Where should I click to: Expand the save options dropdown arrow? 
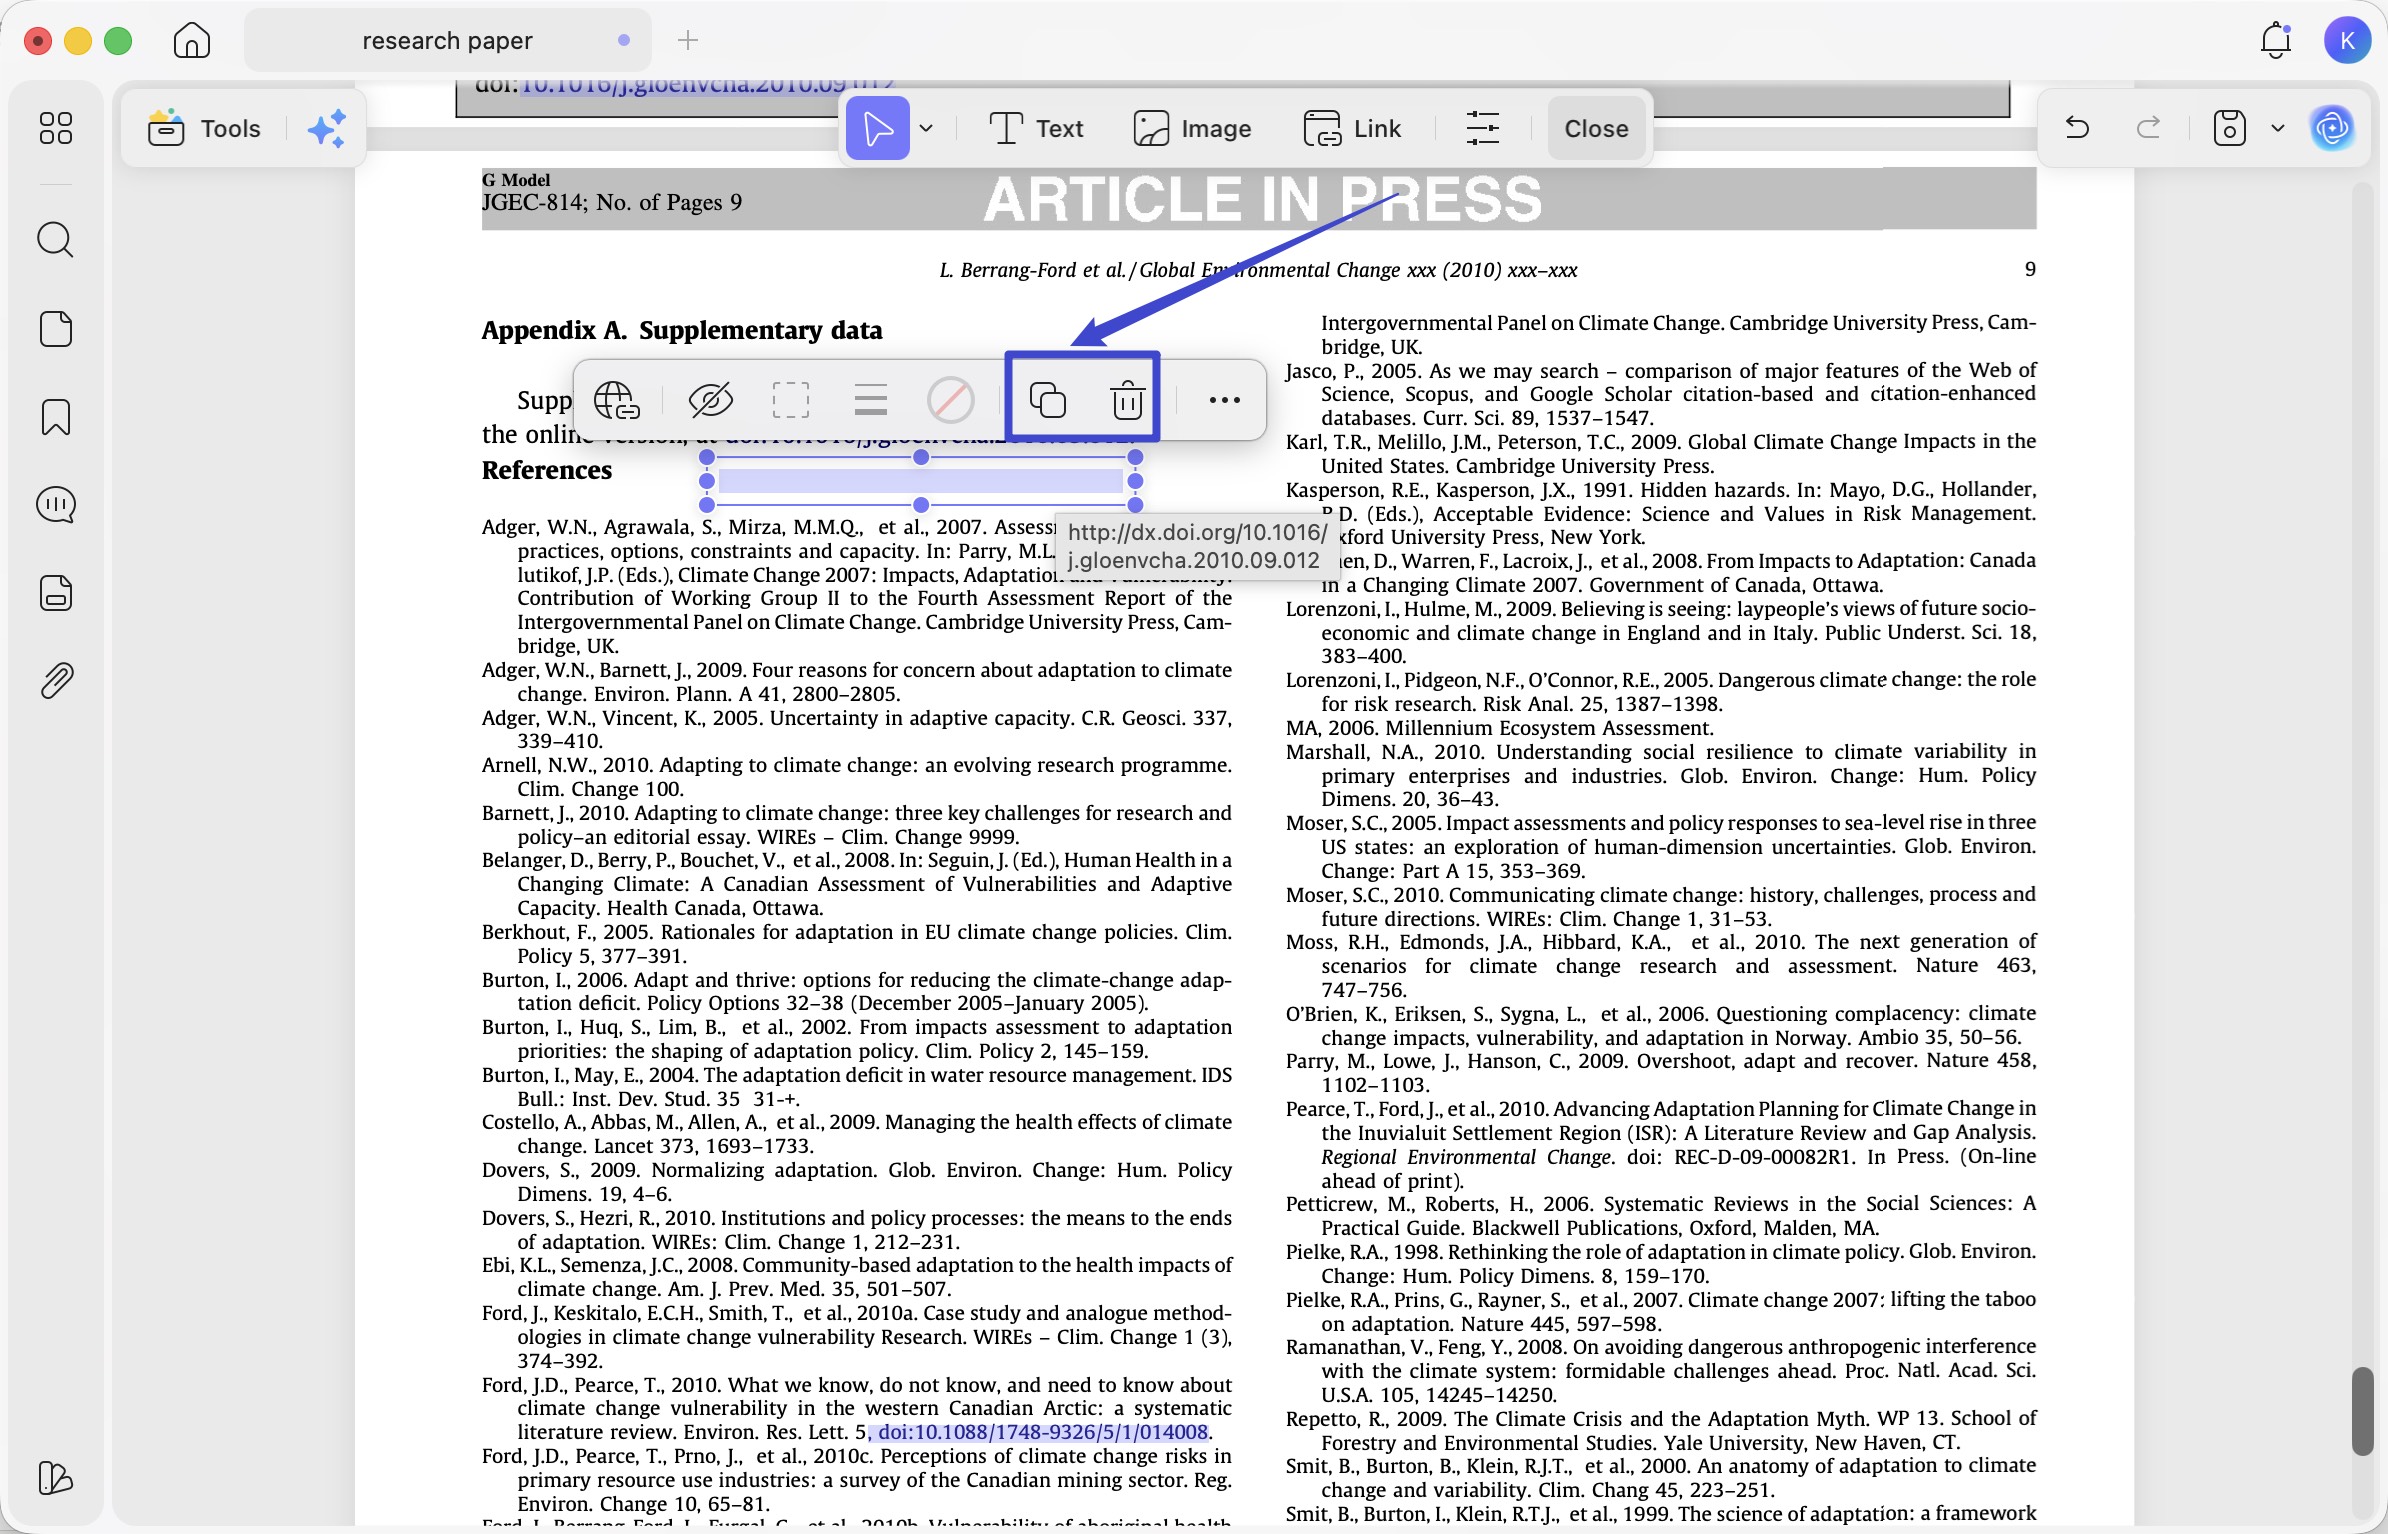pos(2278,128)
